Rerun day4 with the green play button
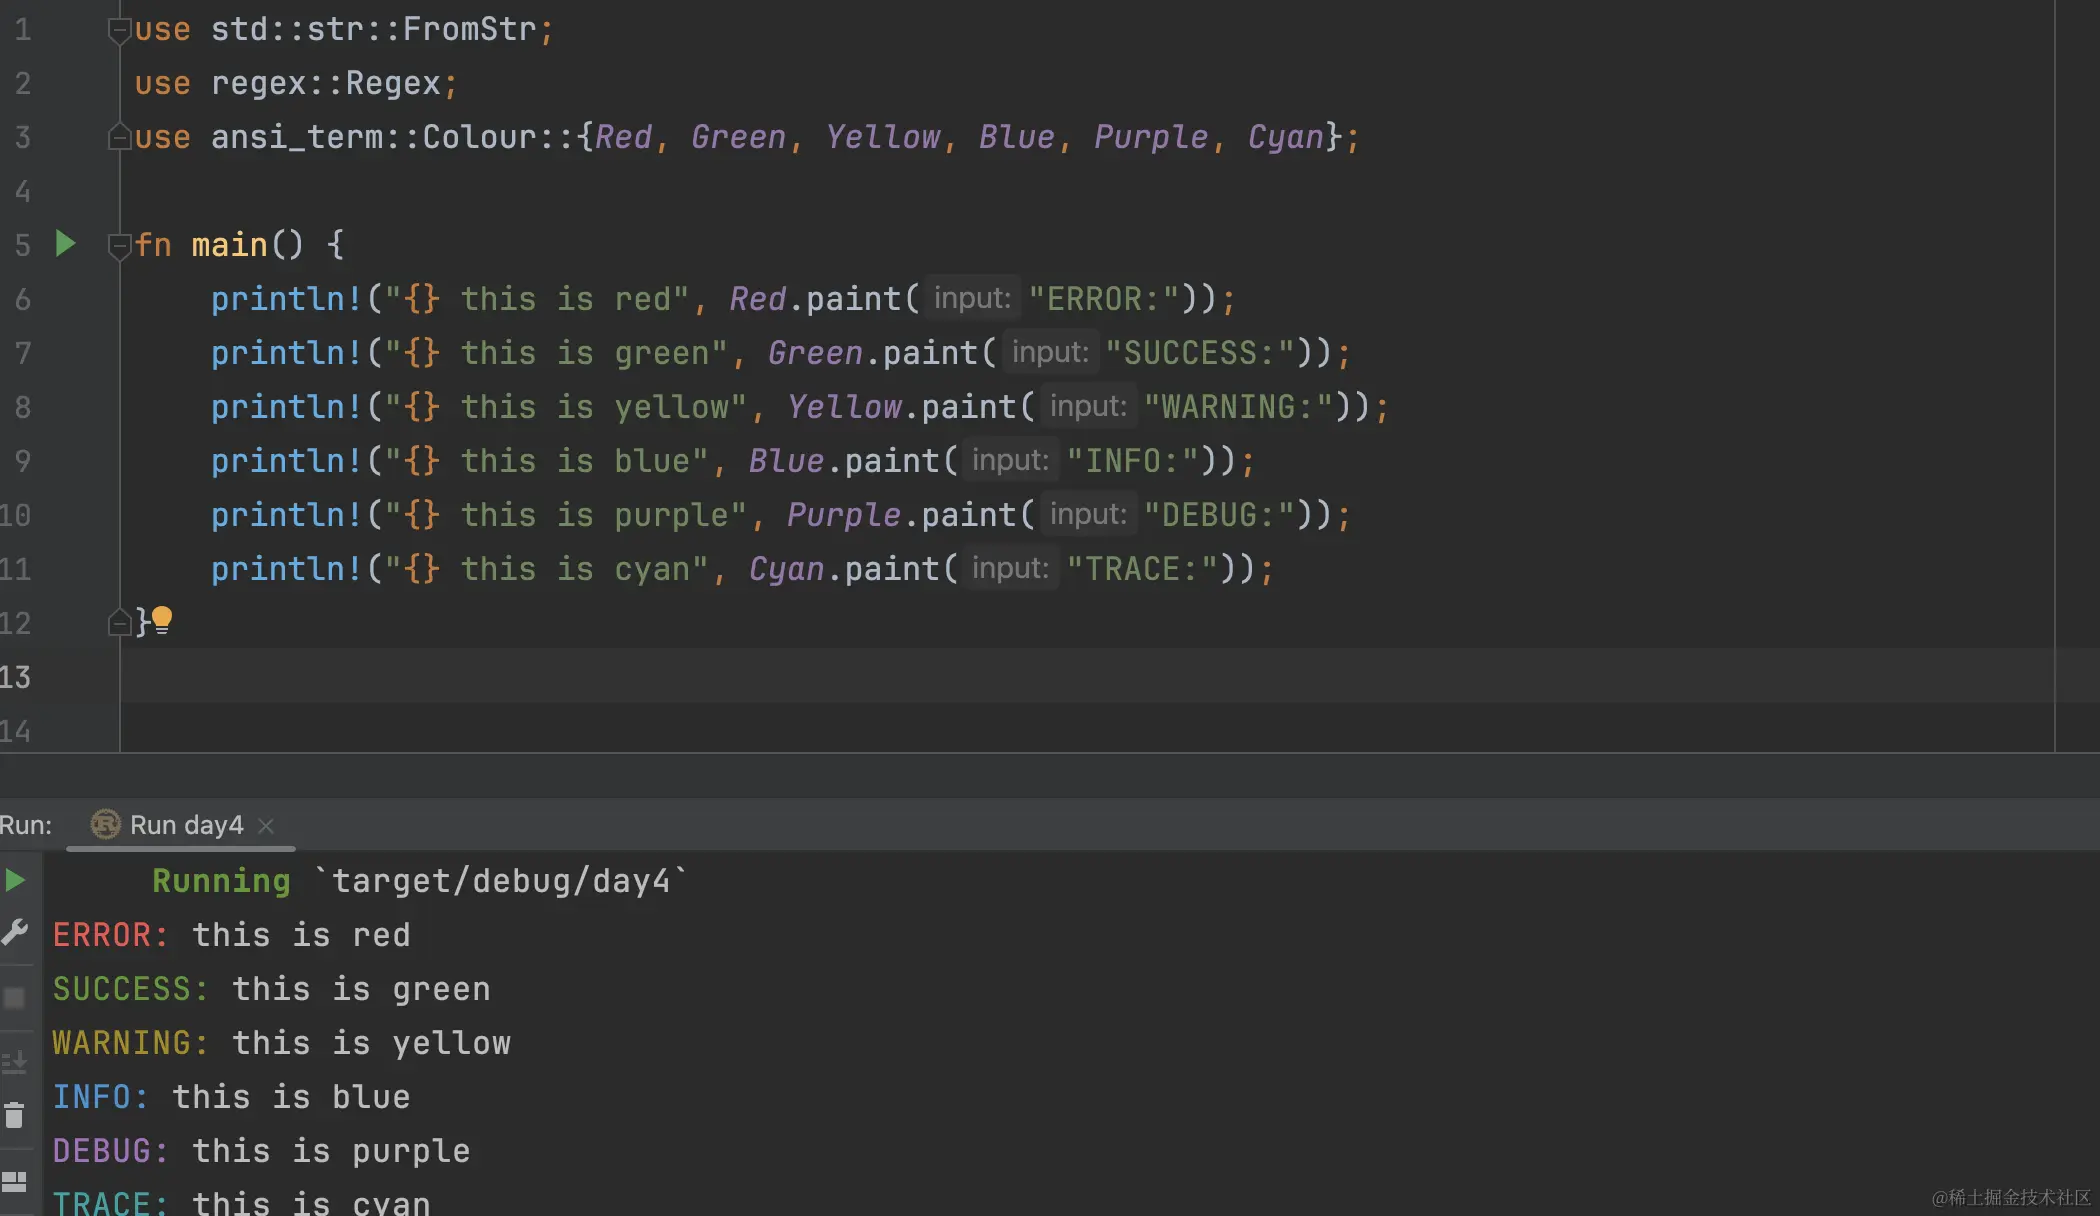 click(15, 880)
